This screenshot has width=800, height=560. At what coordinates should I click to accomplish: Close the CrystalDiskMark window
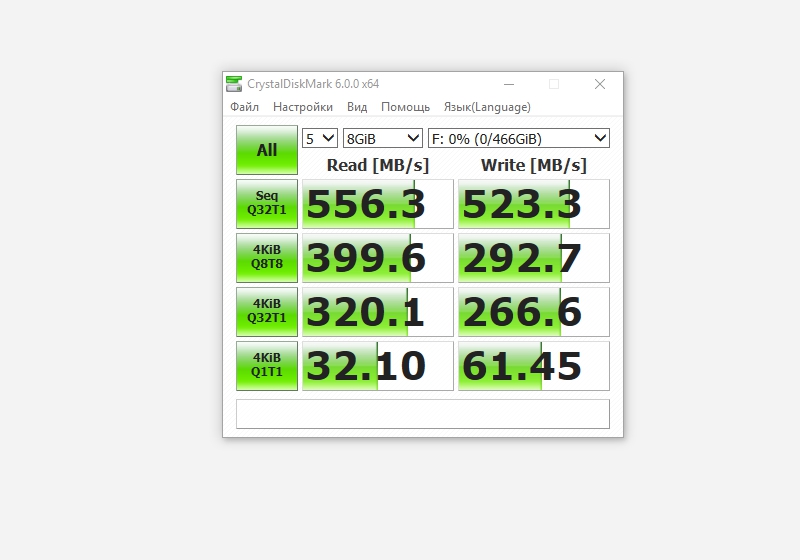pos(600,84)
